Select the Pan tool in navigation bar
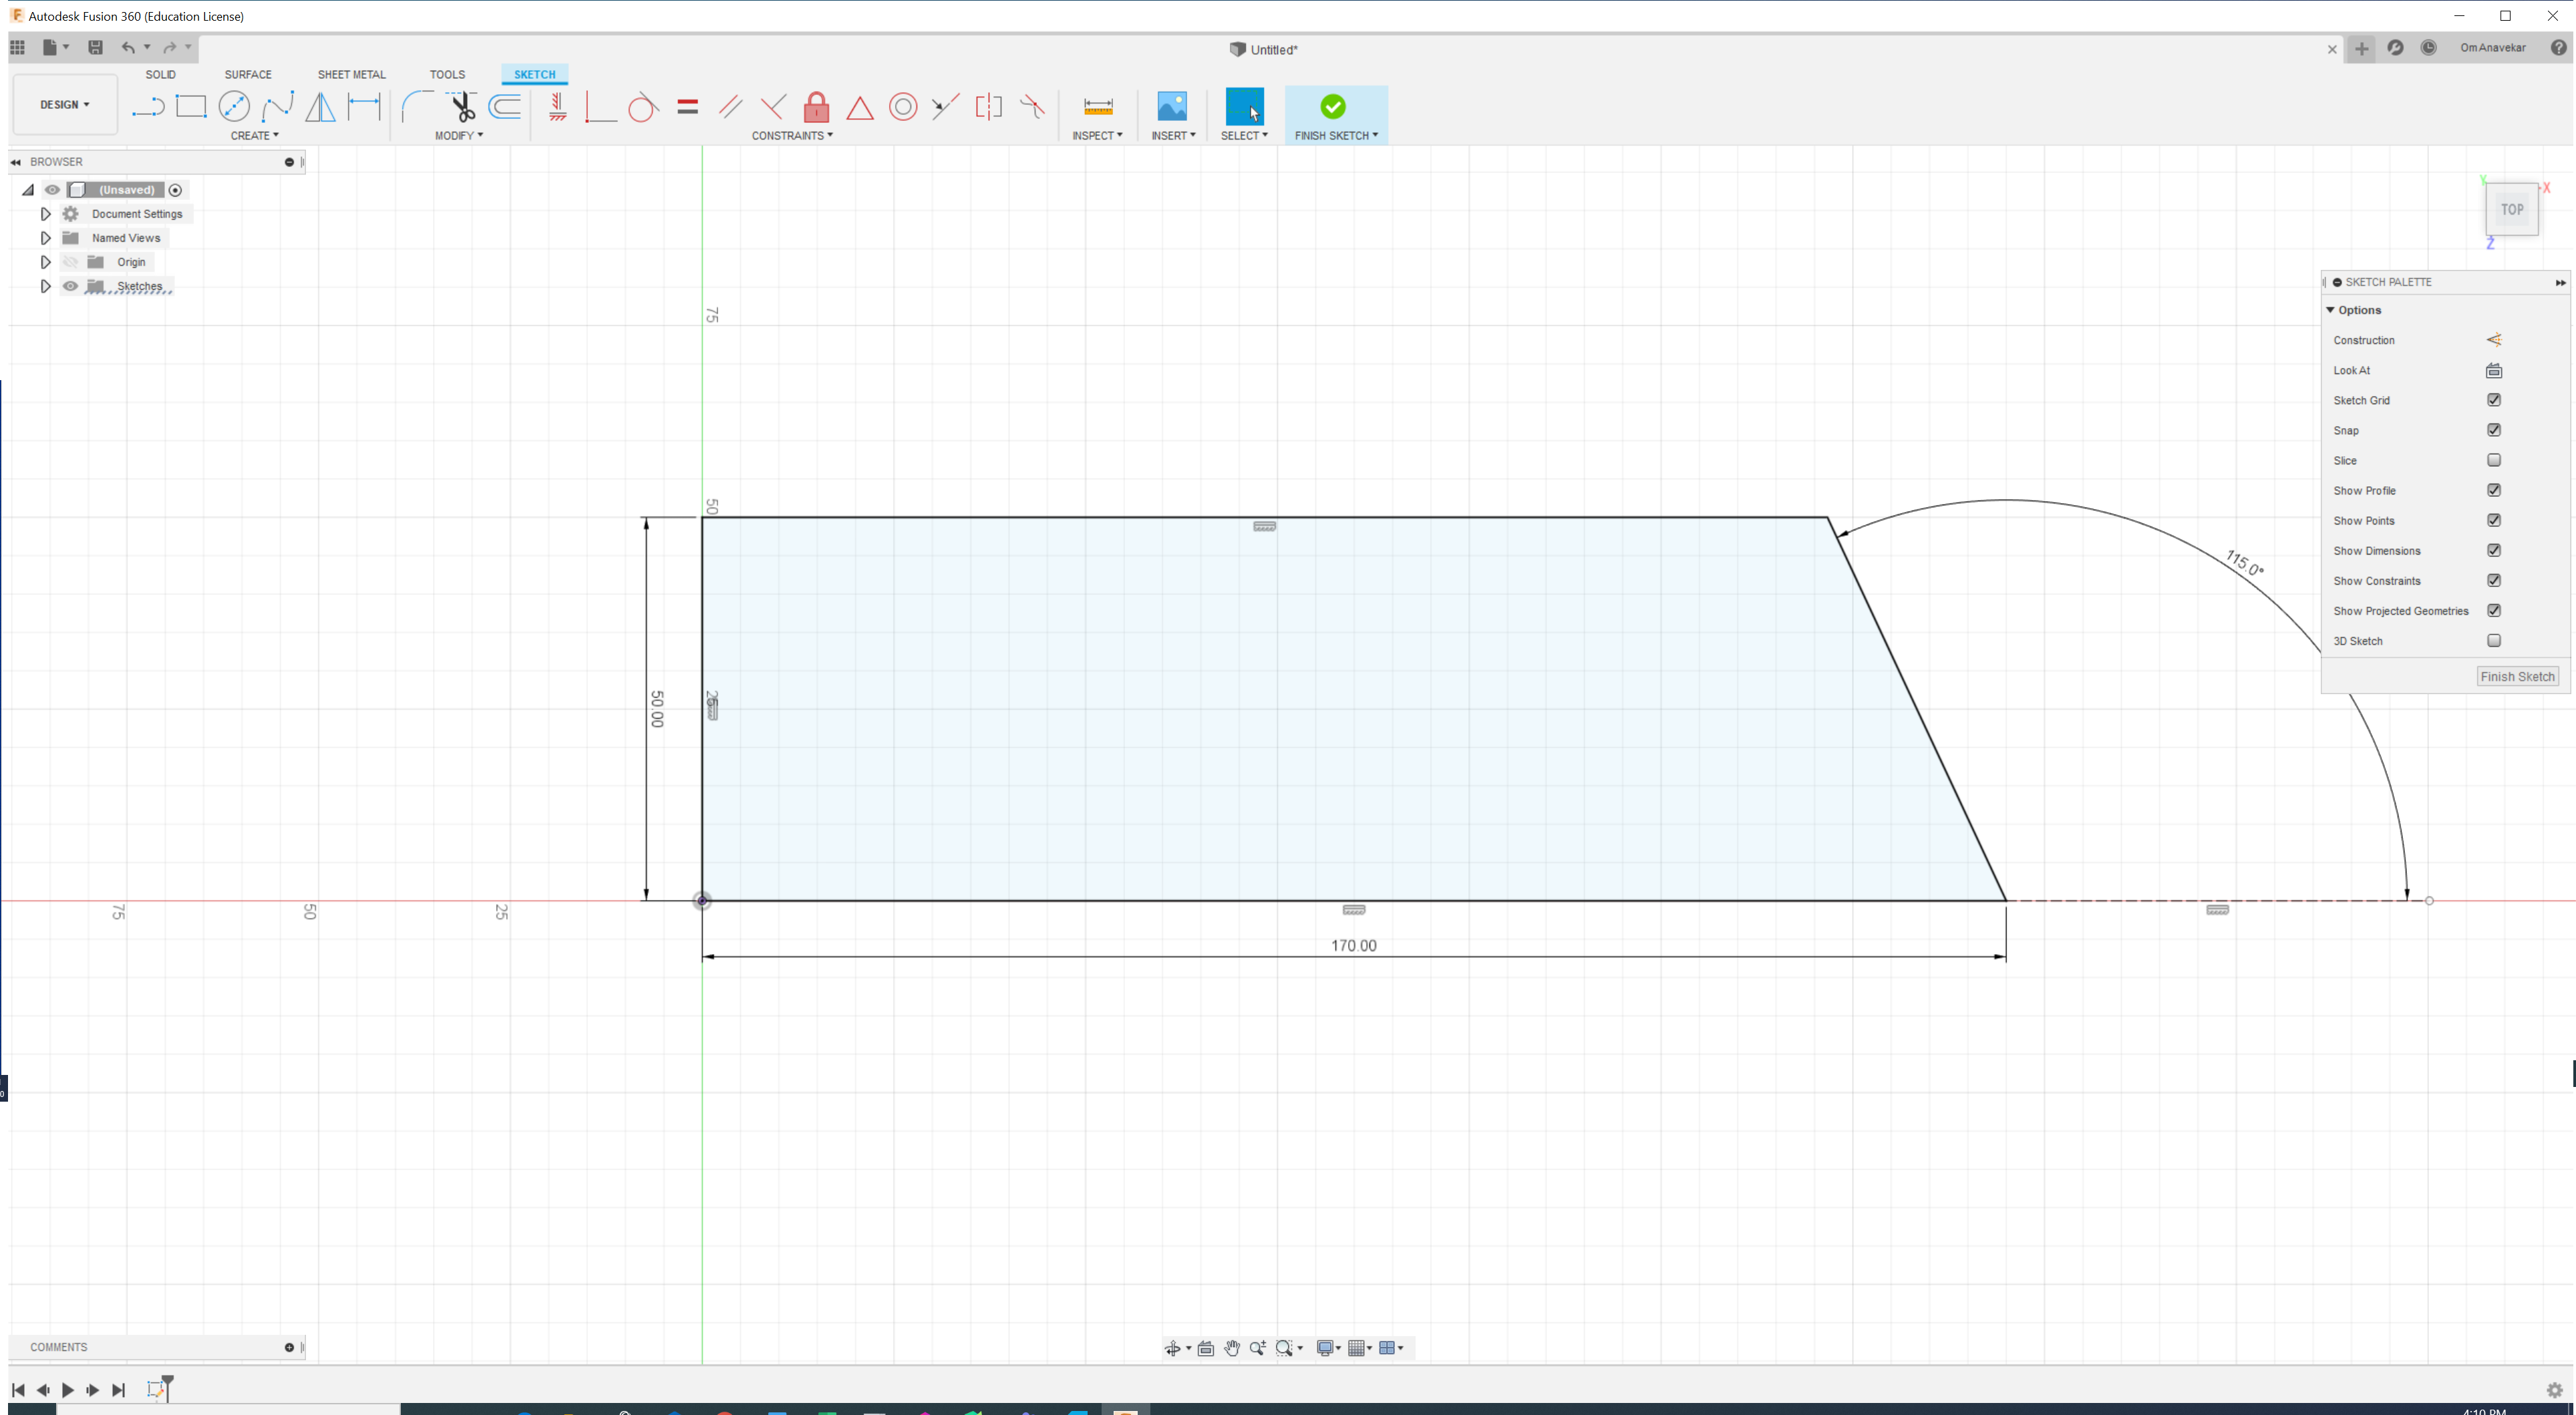This screenshot has width=2576, height=1415. [x=1232, y=1348]
